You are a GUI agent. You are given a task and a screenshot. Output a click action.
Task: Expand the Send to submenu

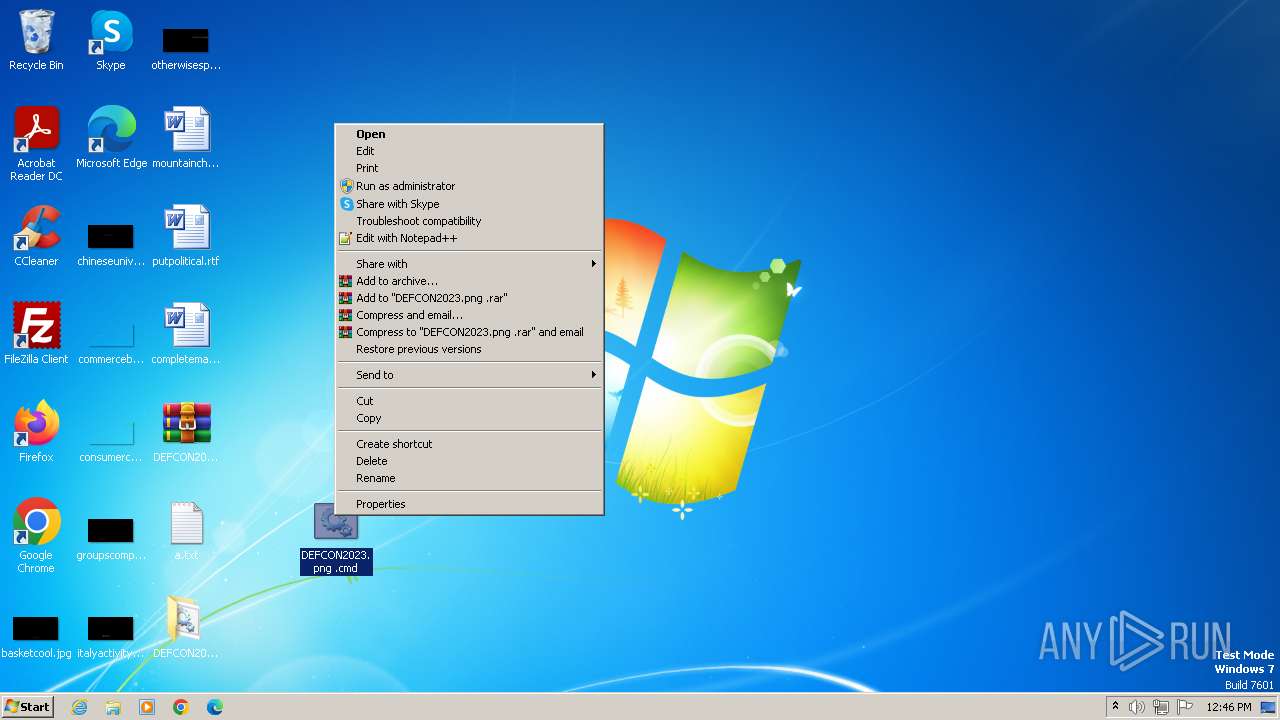pyautogui.click(x=469, y=375)
